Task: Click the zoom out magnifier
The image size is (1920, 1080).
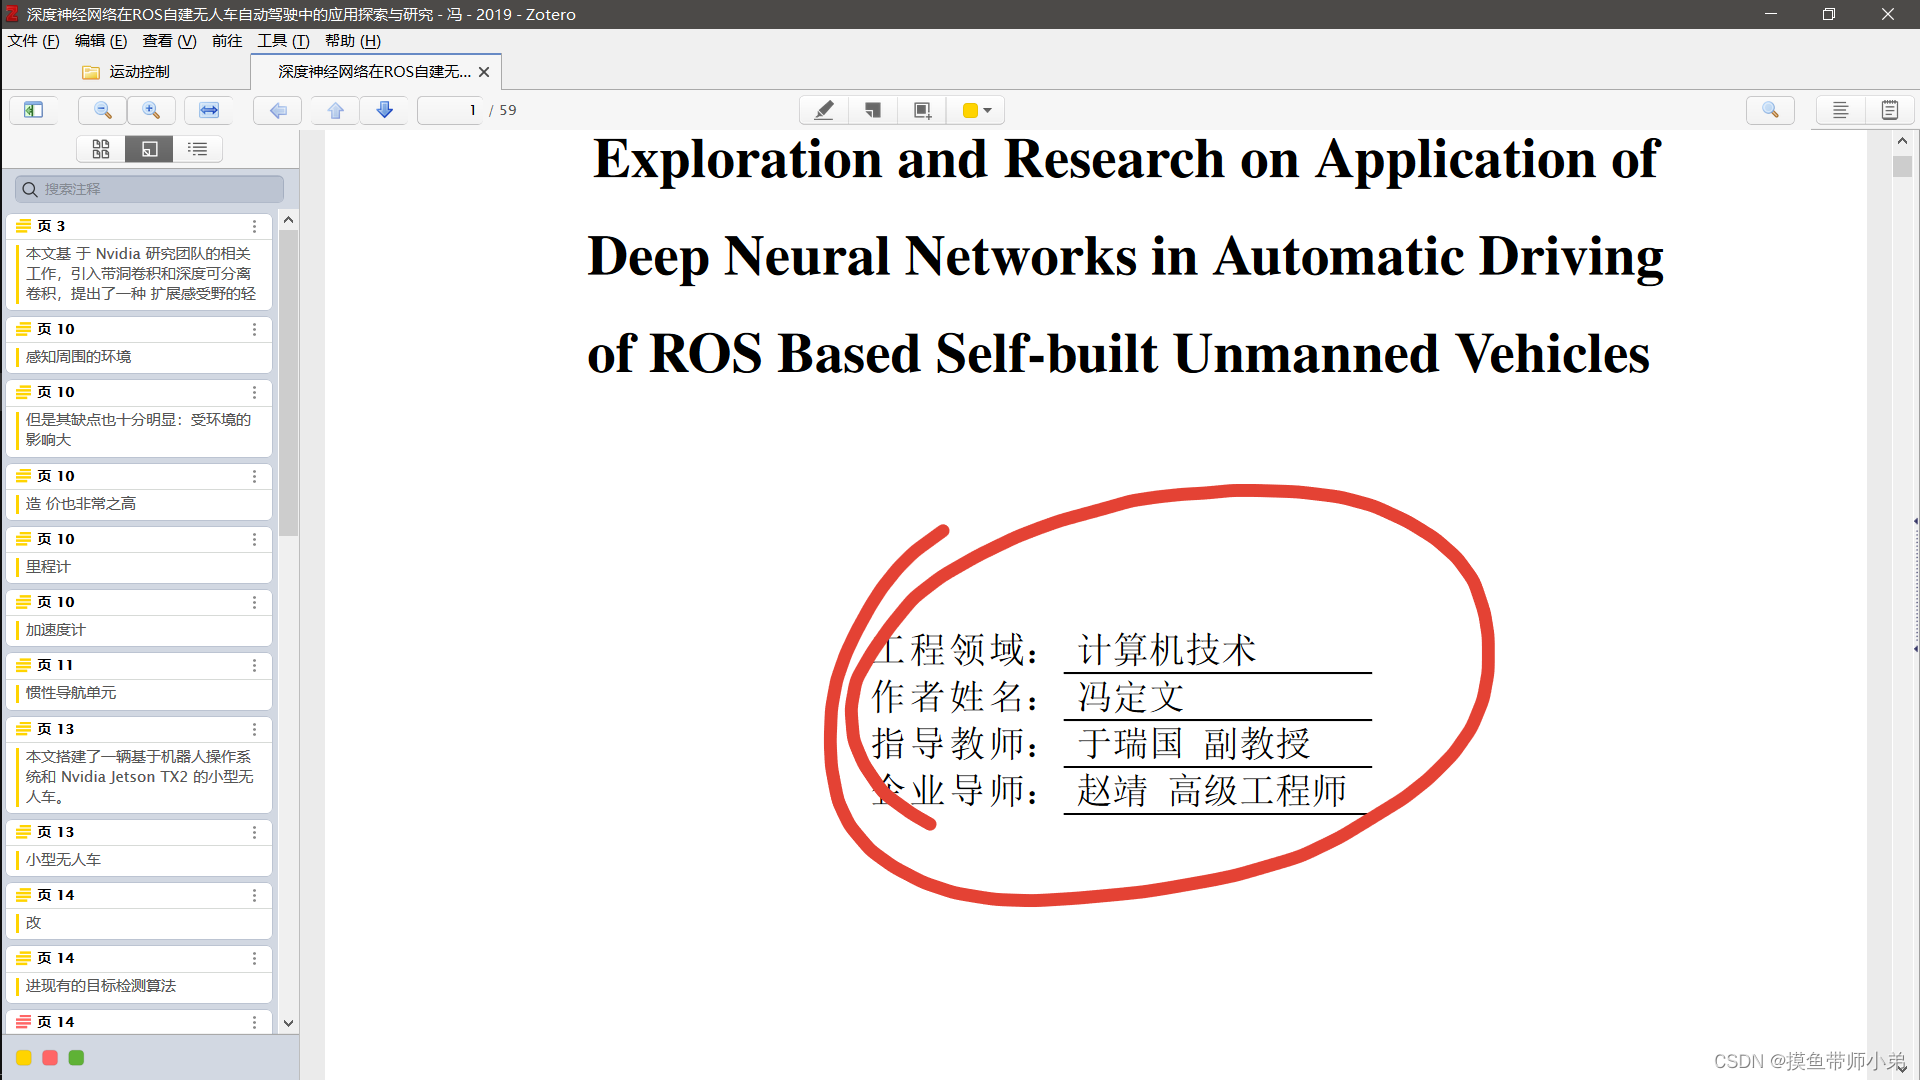Action: tap(102, 110)
